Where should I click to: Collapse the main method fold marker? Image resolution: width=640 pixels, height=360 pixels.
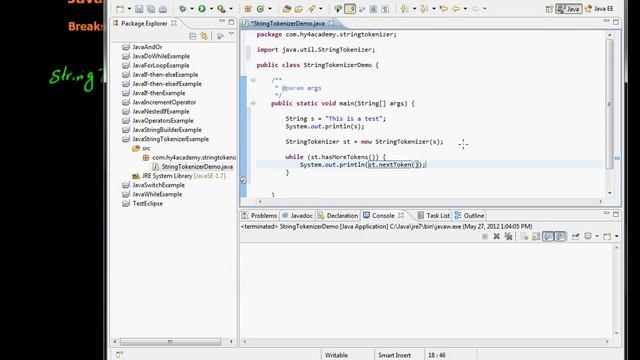(x=253, y=103)
